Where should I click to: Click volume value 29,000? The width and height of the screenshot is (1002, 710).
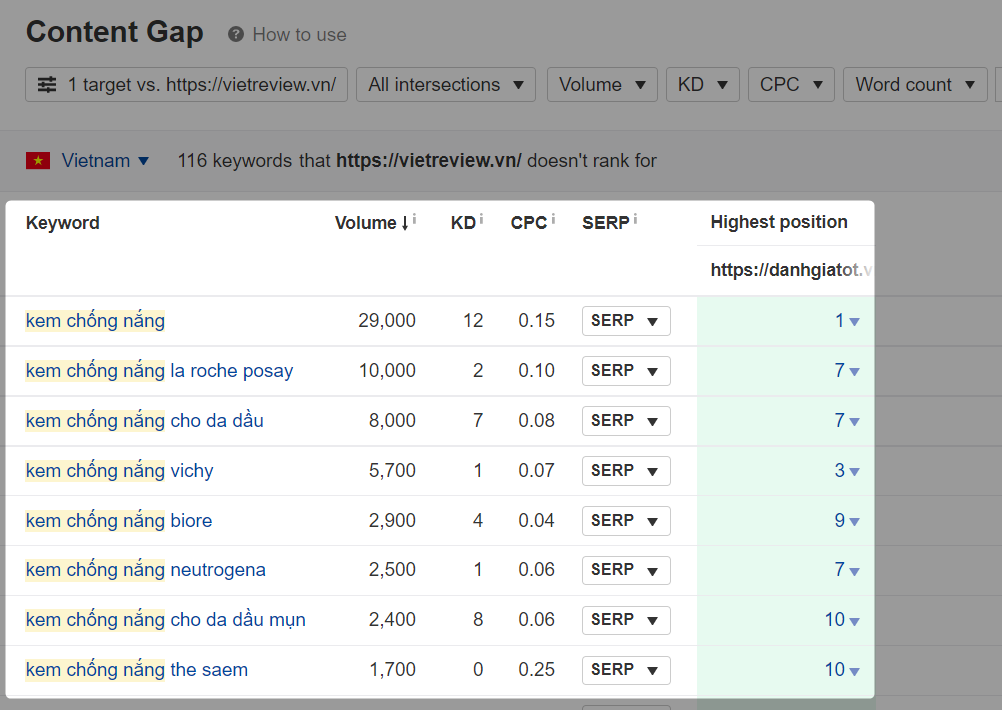coord(387,320)
